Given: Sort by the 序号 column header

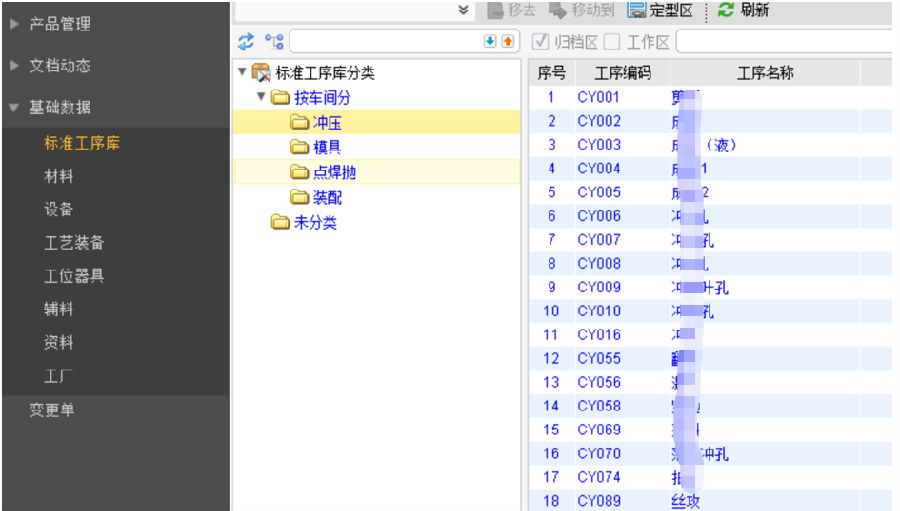Looking at the screenshot, I should coord(552,73).
